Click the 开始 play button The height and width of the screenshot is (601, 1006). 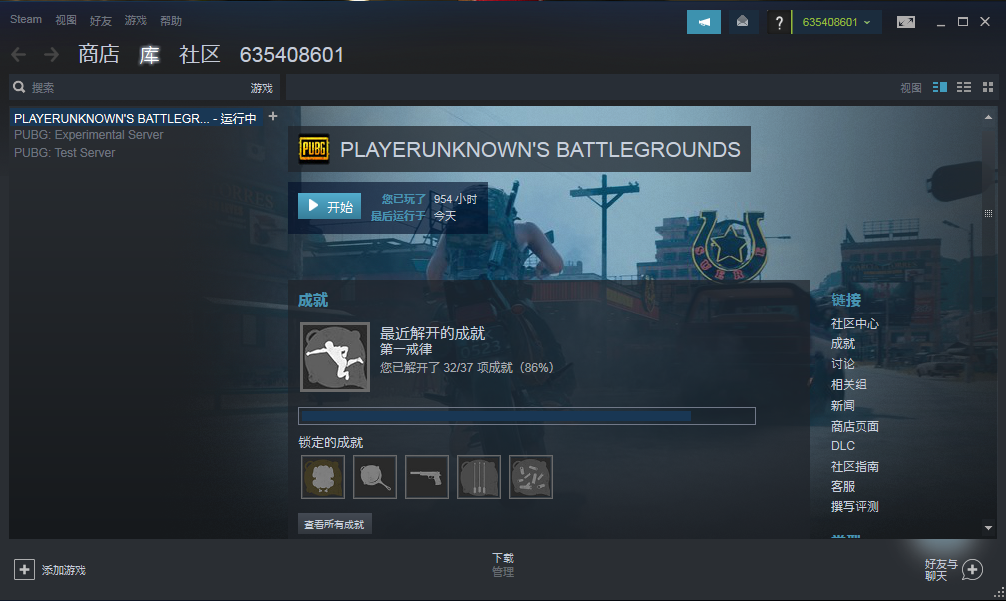click(x=329, y=207)
